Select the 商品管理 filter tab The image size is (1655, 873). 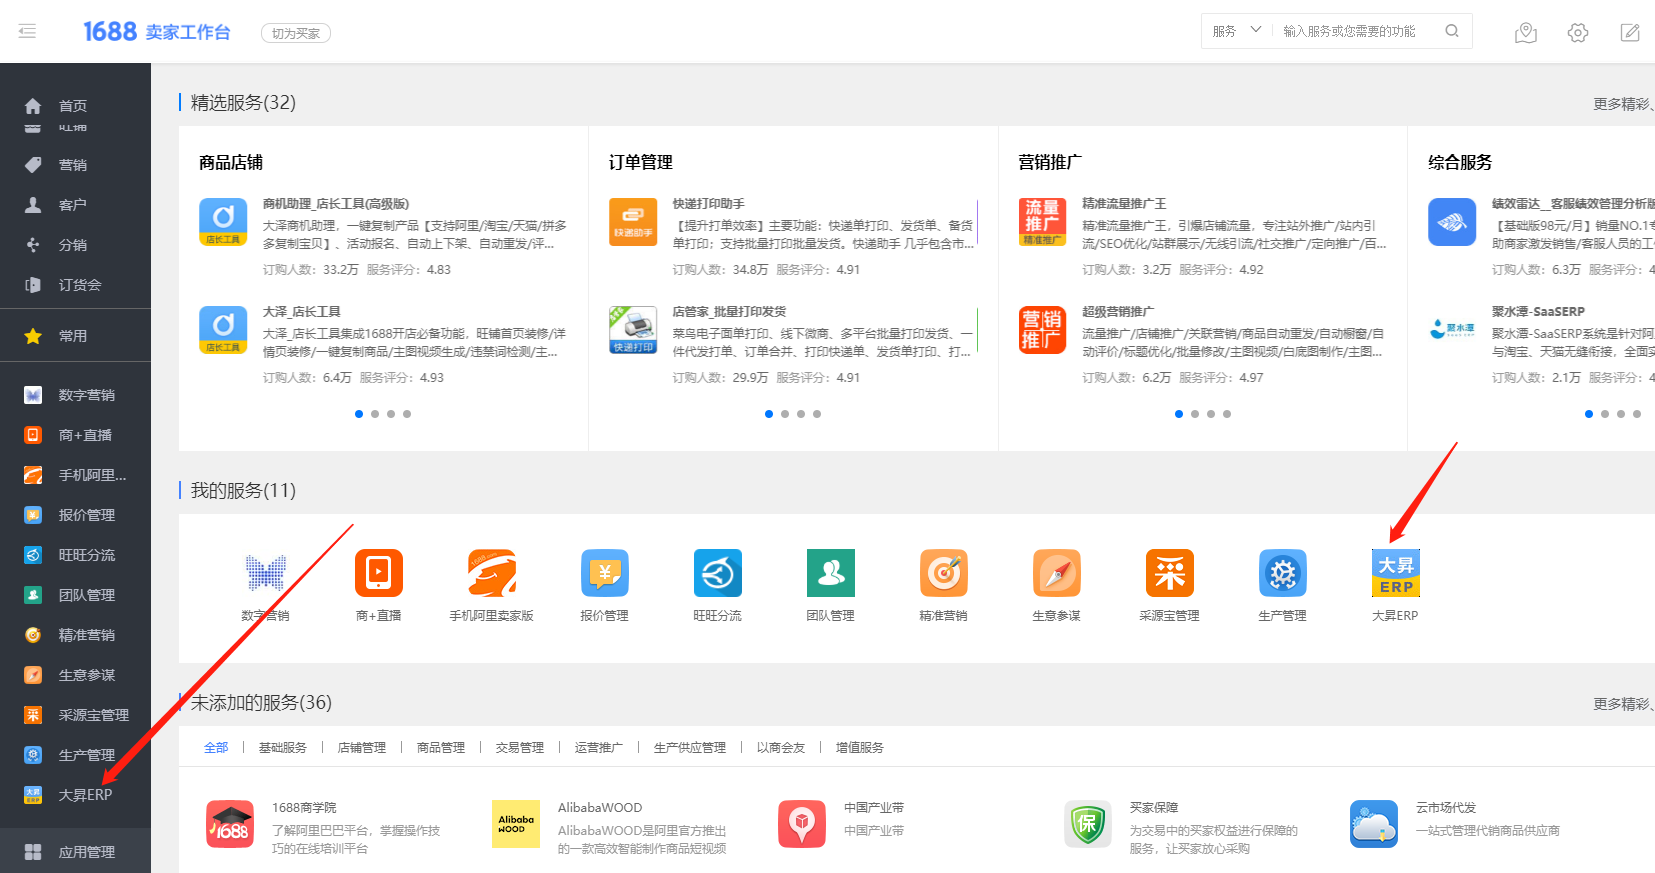click(x=441, y=748)
